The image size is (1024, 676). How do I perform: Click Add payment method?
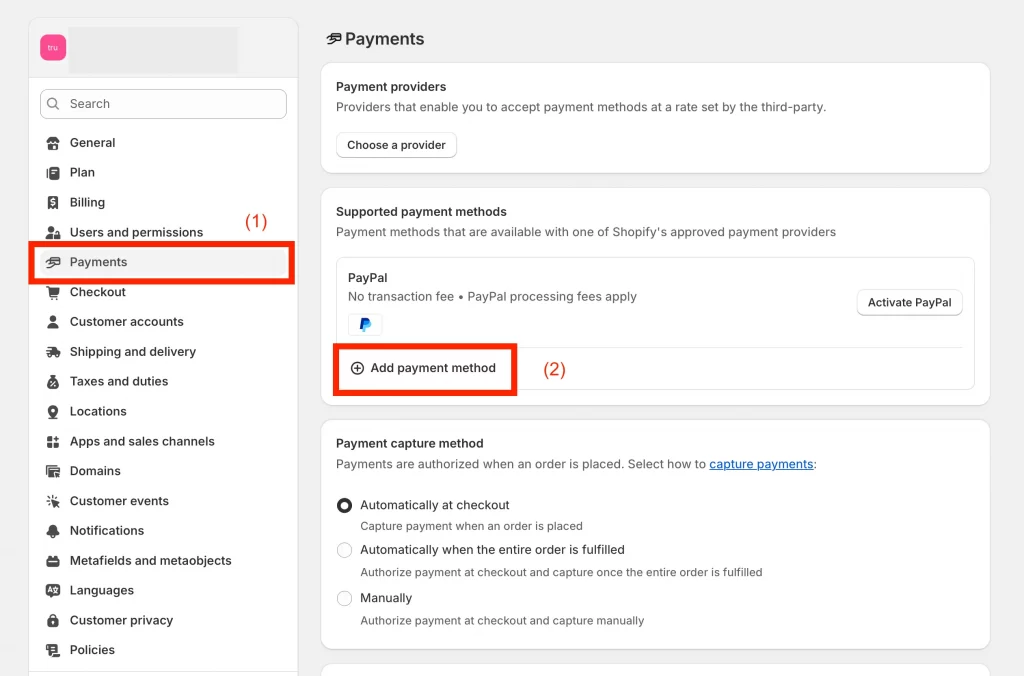click(x=423, y=368)
